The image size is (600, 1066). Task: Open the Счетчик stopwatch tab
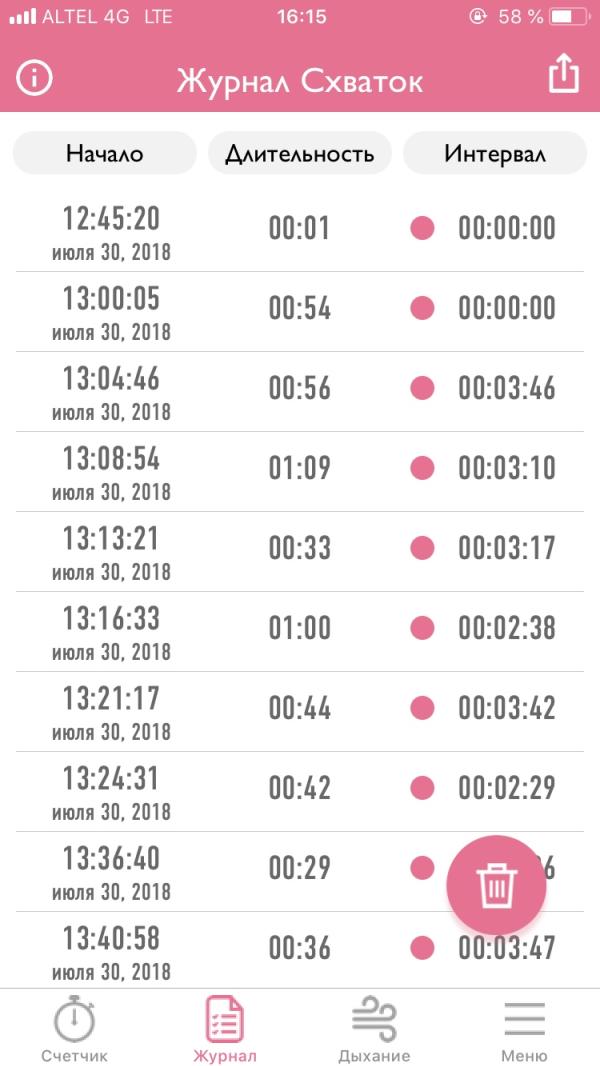pyautogui.click(x=74, y=1030)
